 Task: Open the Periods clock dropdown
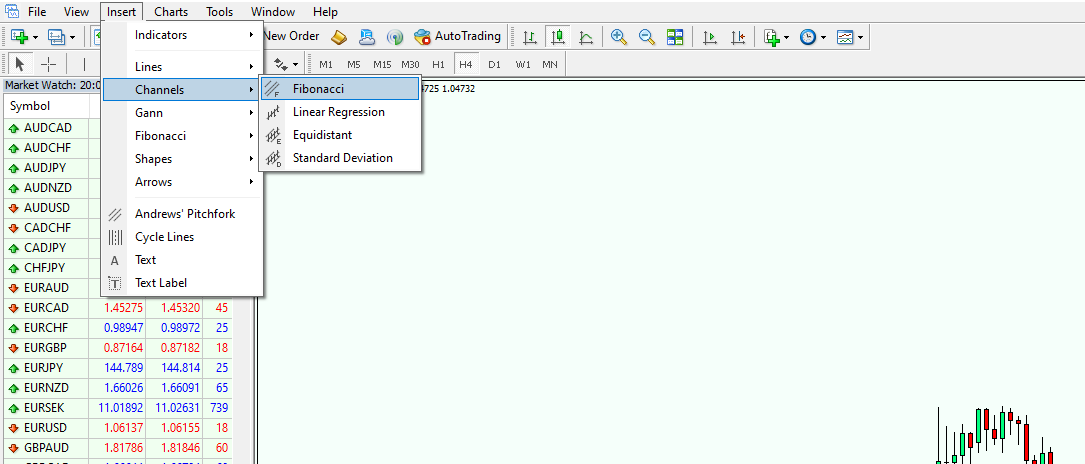(808, 37)
